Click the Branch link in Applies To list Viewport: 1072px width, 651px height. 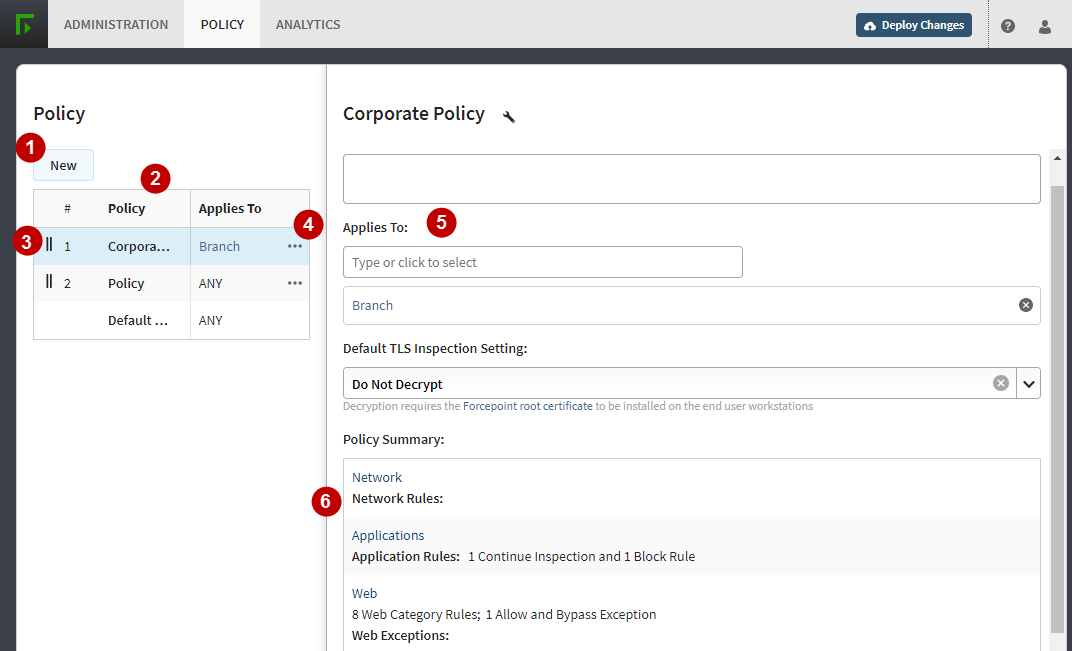[373, 306]
